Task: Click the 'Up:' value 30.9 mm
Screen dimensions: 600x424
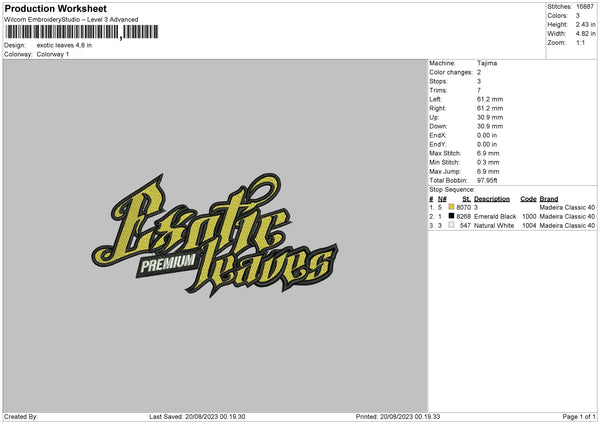Action: (490, 117)
